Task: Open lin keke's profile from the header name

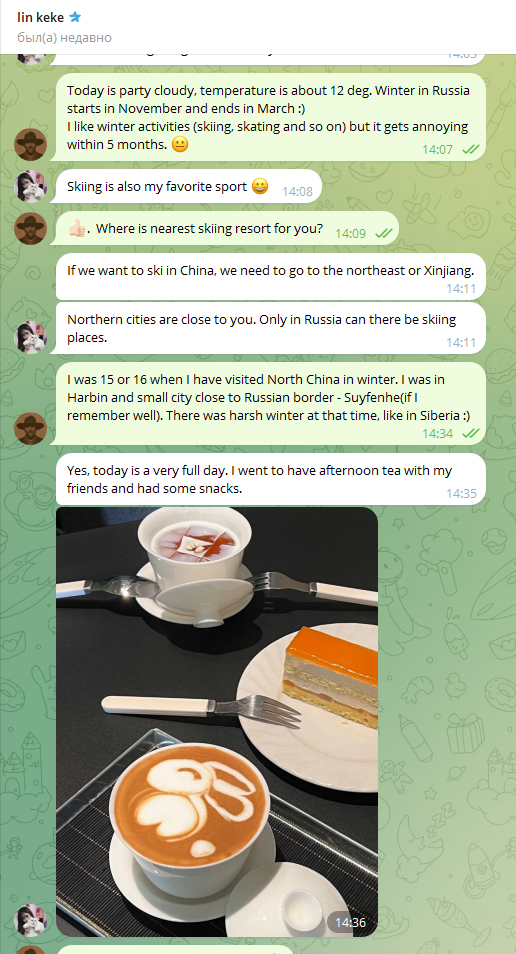Action: pos(40,17)
